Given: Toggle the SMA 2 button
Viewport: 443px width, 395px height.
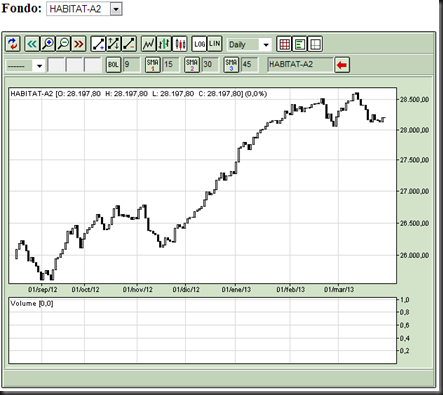Looking at the screenshot, I should 192,64.
